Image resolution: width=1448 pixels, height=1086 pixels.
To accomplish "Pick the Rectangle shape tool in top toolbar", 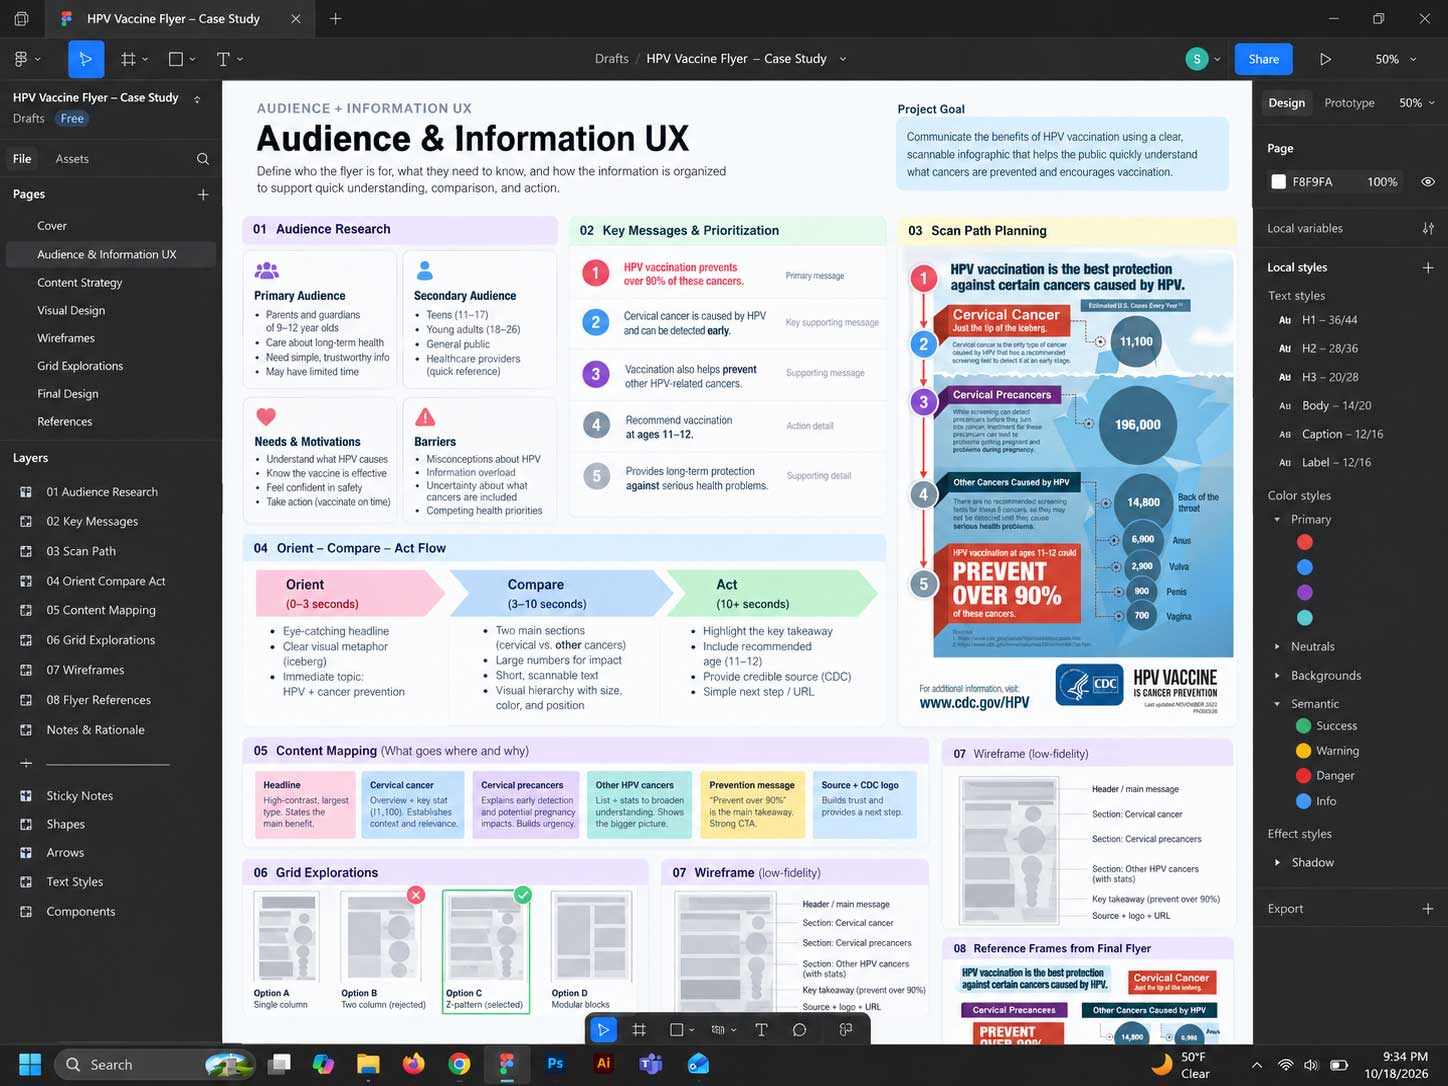I will (176, 59).
